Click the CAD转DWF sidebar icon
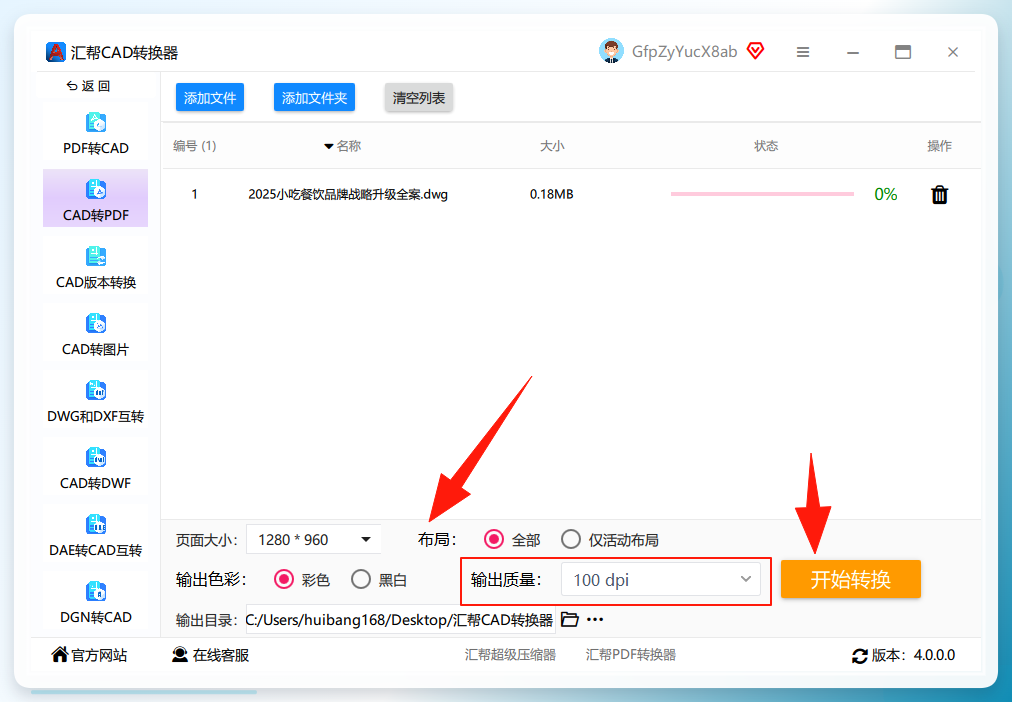Screen dimensions: 1012x702 tap(96, 457)
